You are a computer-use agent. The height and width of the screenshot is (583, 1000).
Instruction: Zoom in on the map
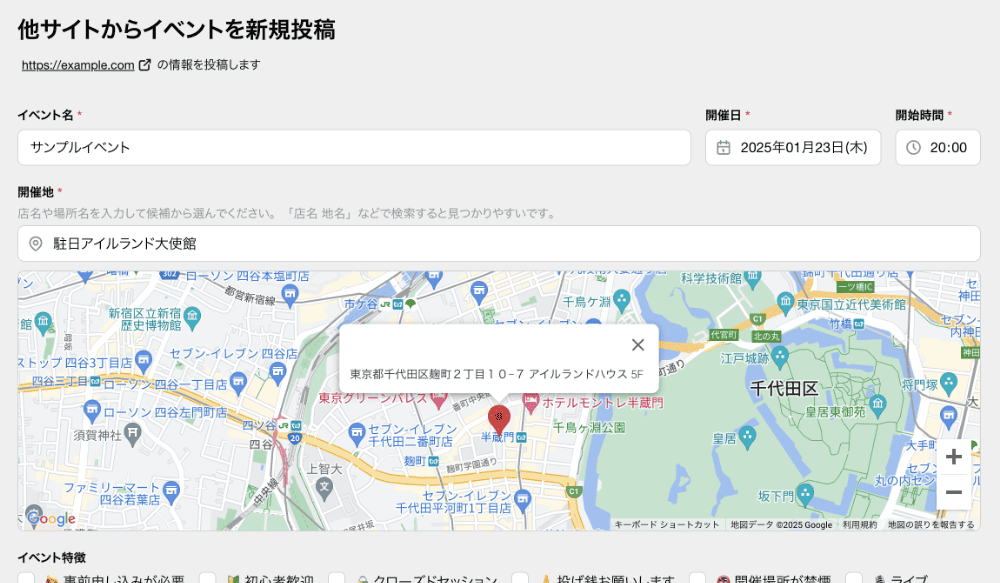click(x=953, y=457)
